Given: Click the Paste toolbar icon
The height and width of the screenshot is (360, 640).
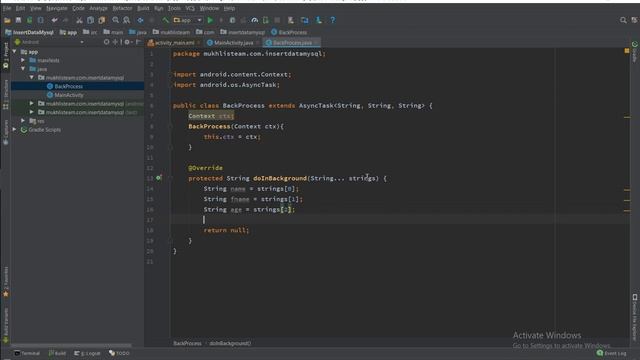Looking at the screenshot, I should 102,20.
